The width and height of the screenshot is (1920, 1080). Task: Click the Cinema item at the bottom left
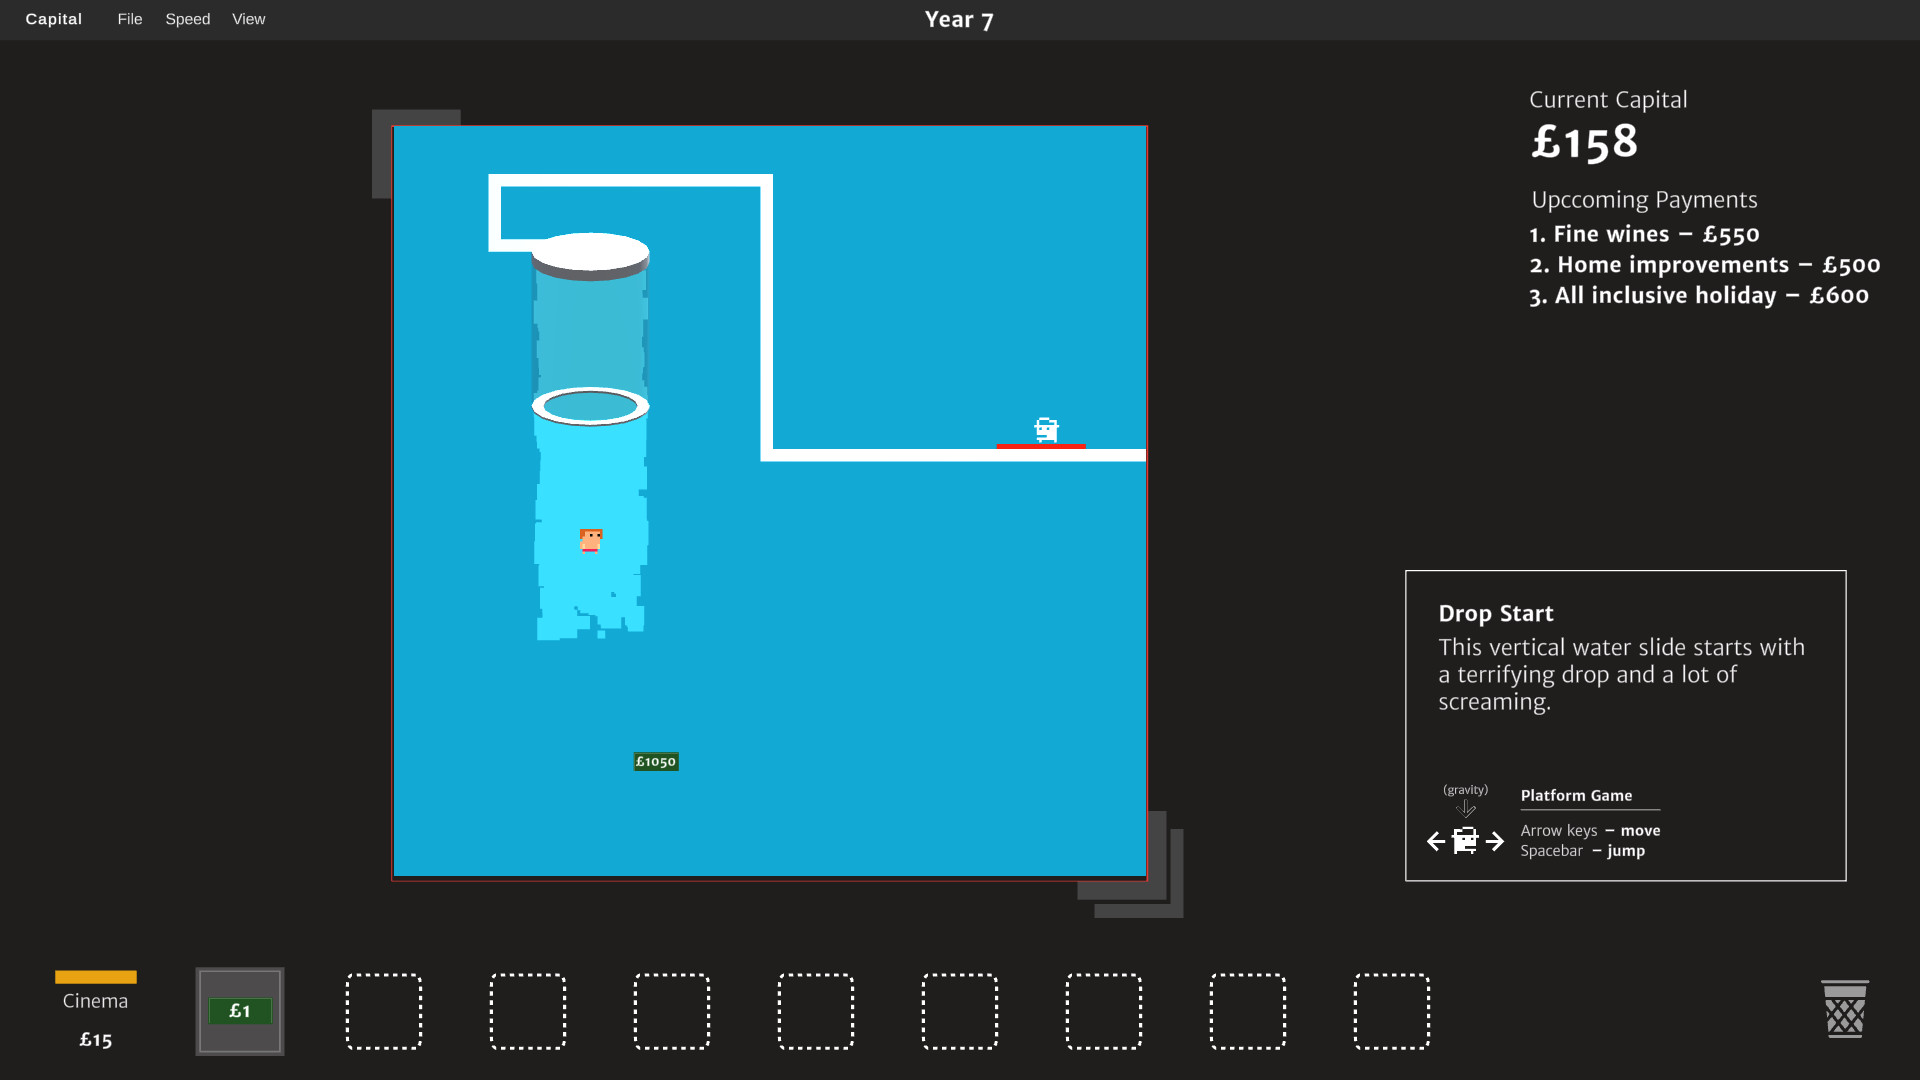click(x=94, y=1001)
